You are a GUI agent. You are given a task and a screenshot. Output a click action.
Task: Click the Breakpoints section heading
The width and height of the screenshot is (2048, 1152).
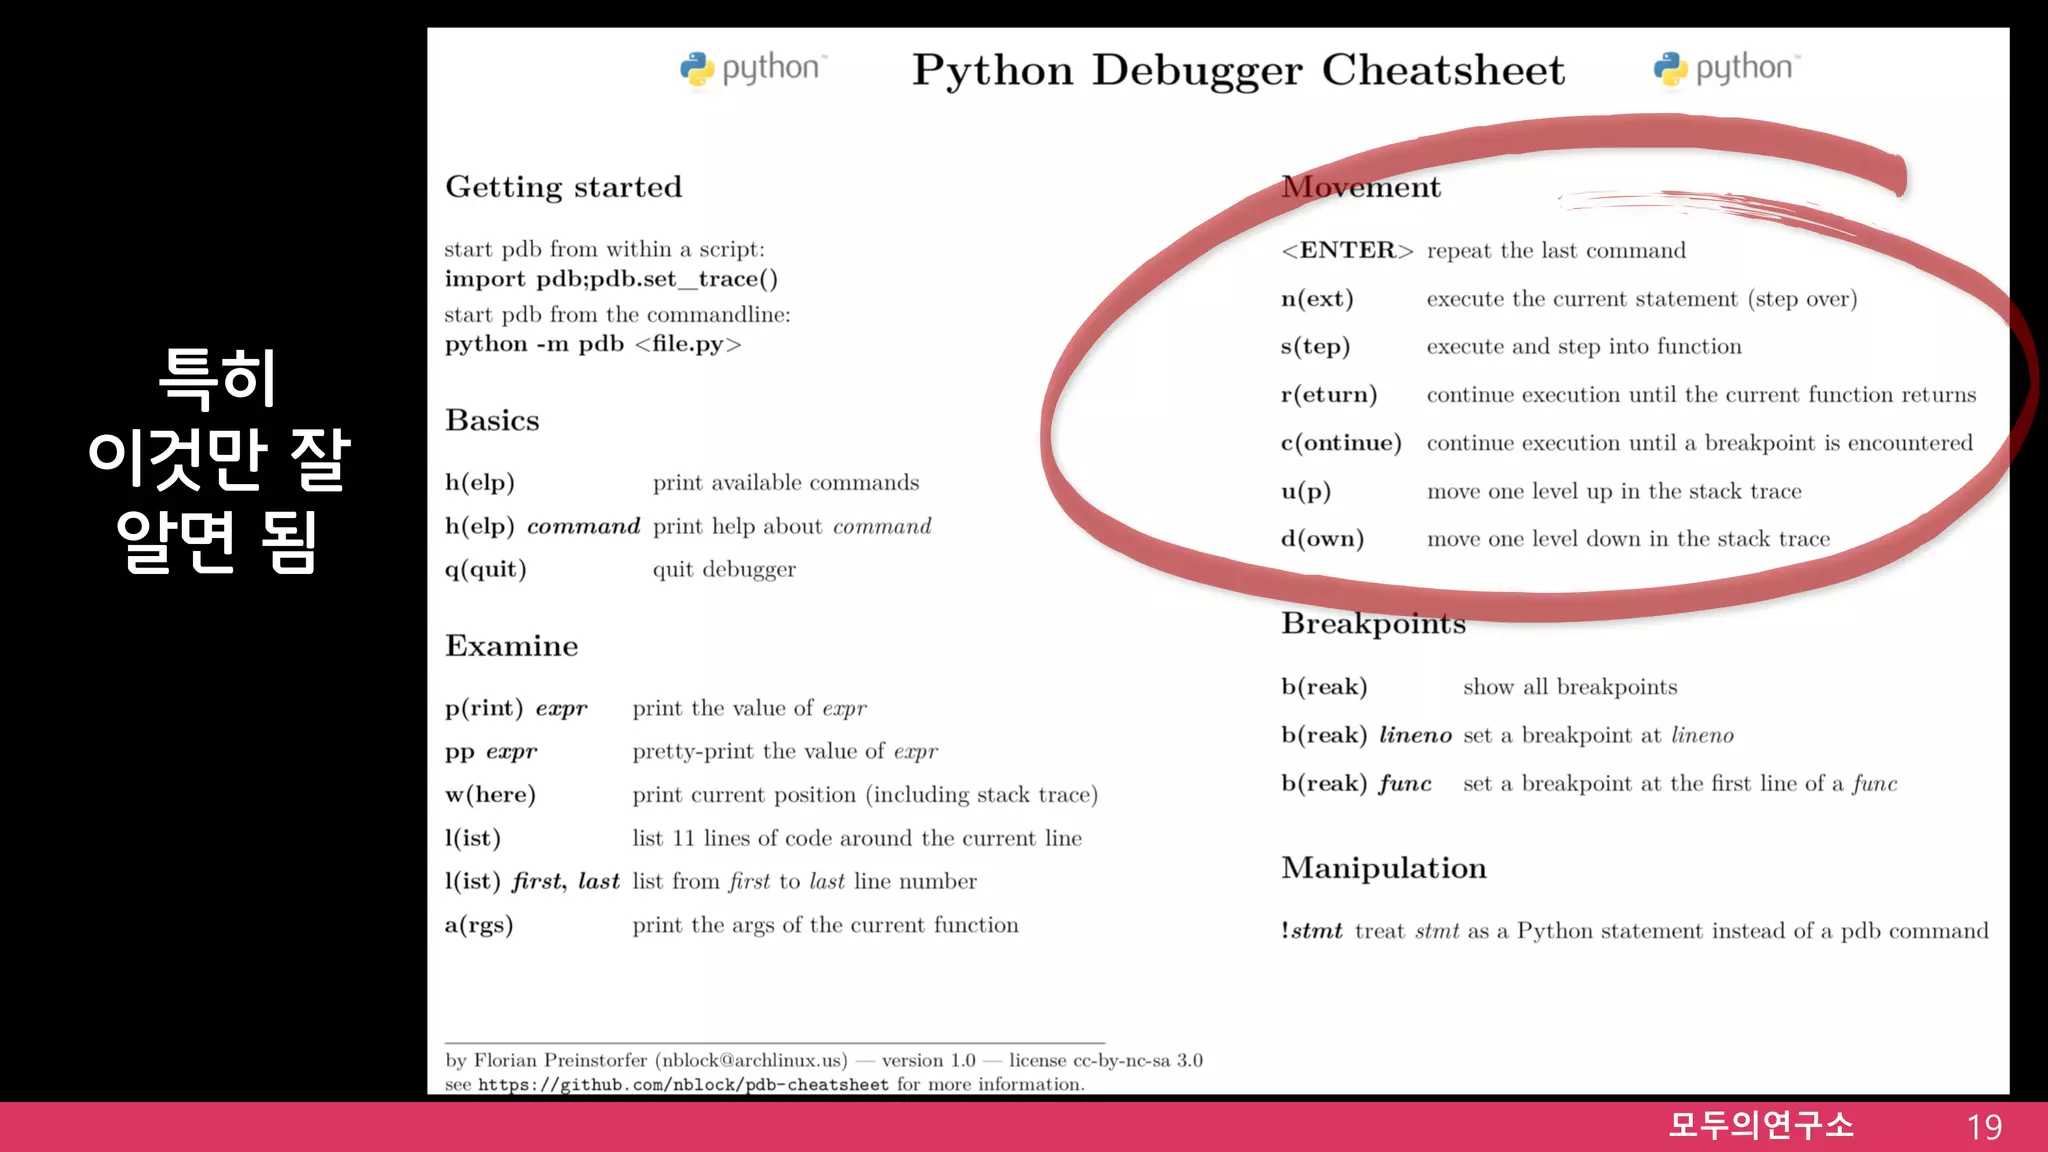(x=1373, y=624)
